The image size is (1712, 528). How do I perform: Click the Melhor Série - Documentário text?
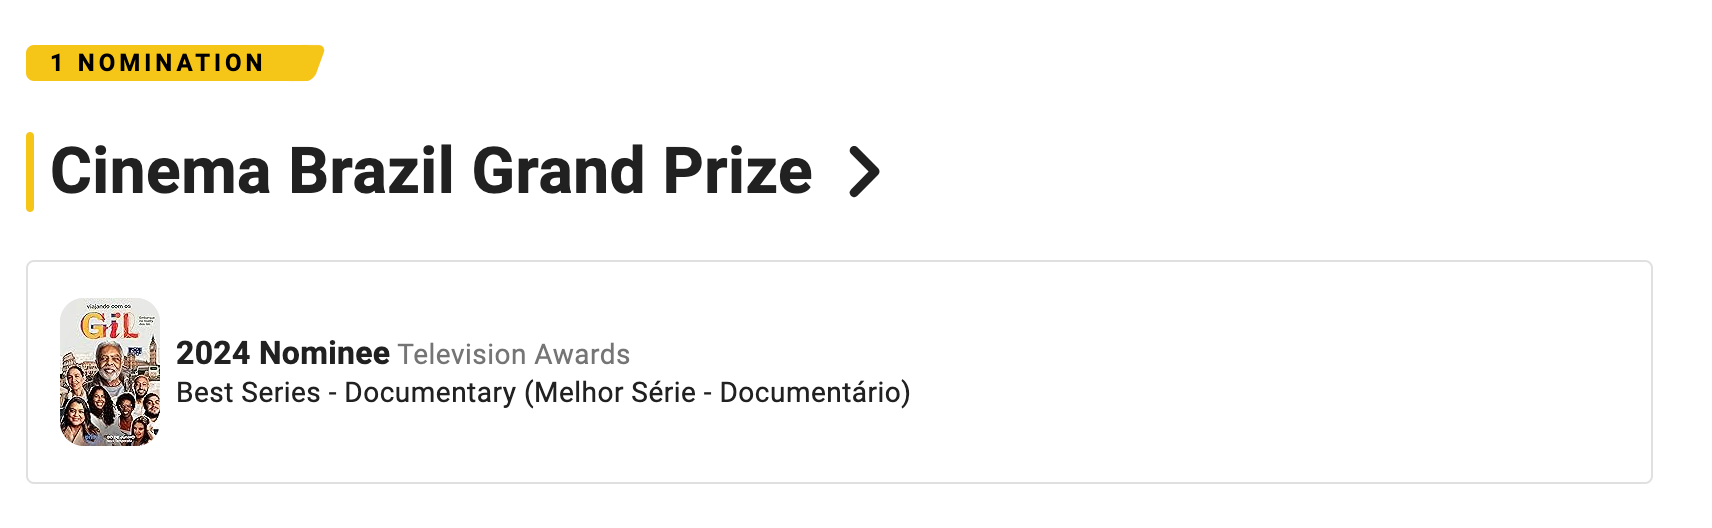coord(717,392)
